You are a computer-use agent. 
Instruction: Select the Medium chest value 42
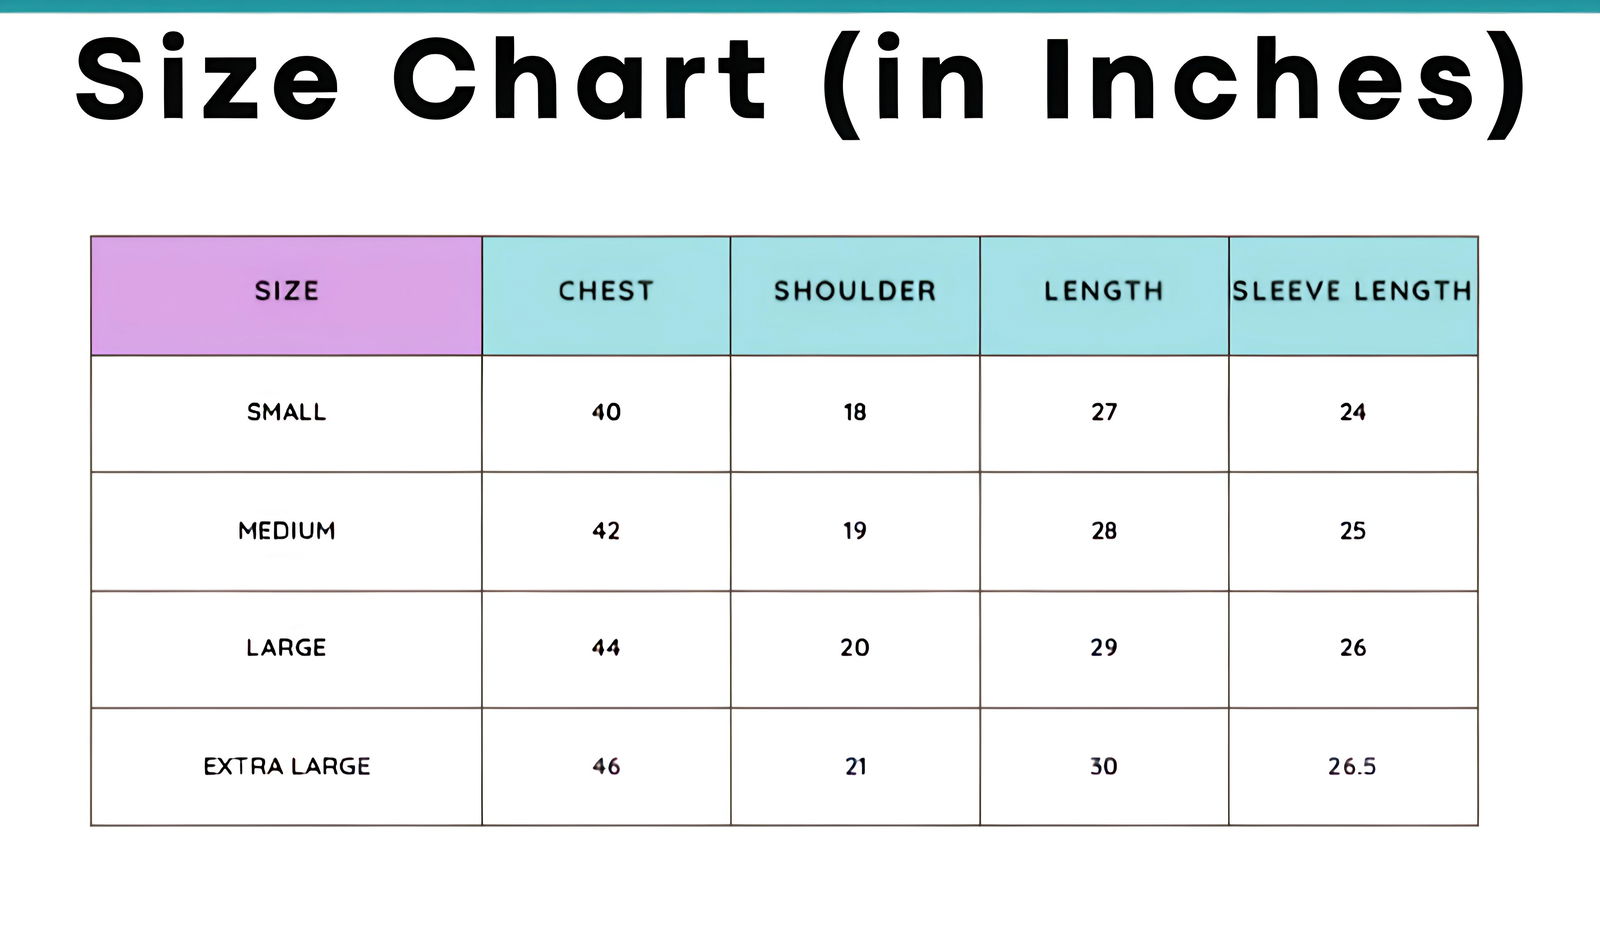[606, 531]
